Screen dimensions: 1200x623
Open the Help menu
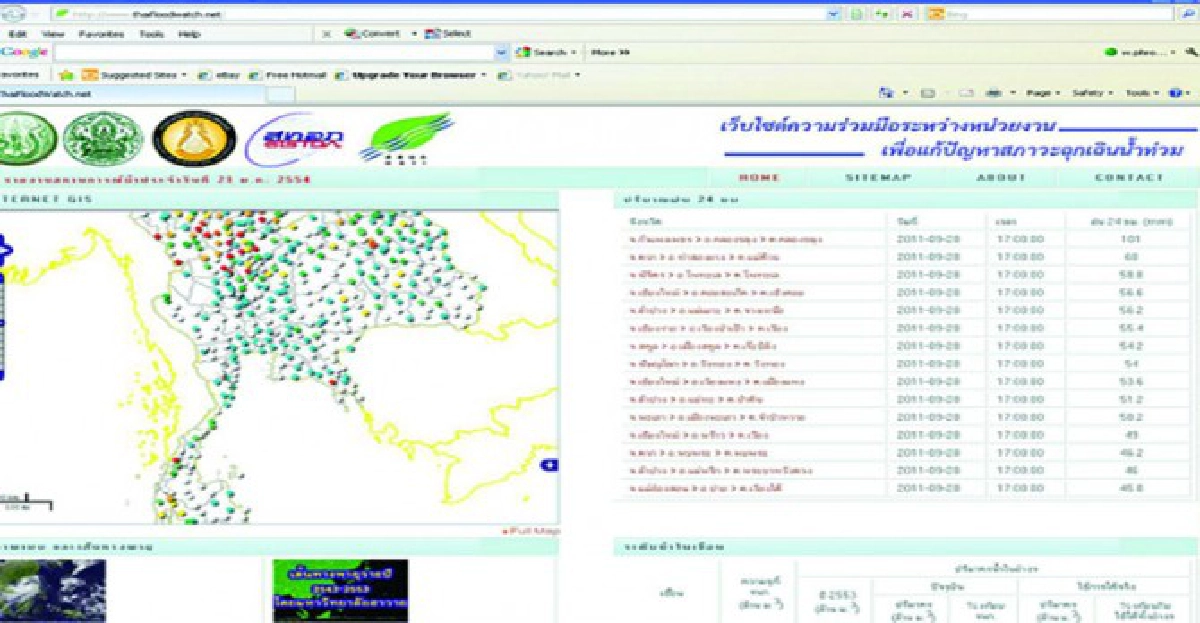[x=189, y=33]
